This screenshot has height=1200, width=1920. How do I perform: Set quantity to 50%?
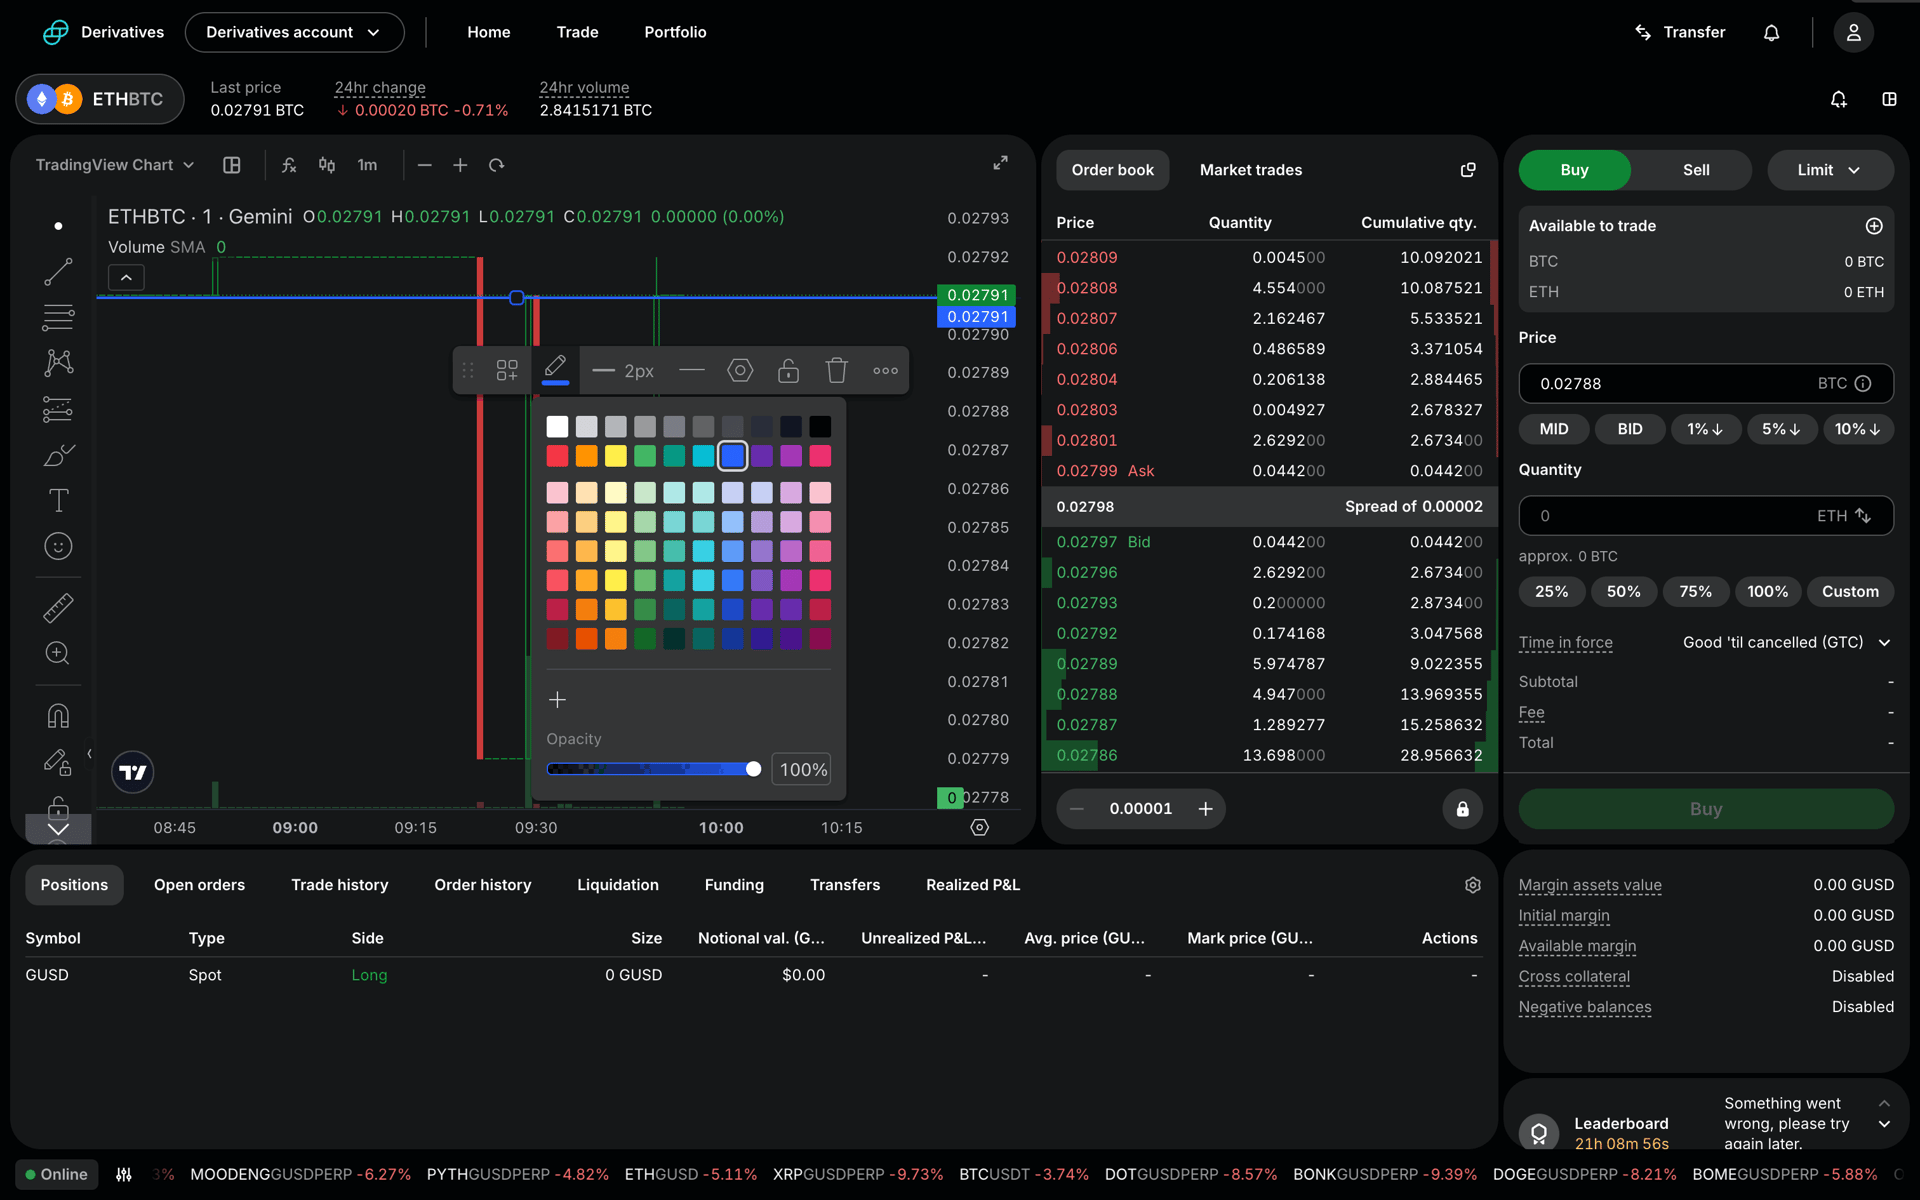tap(1623, 592)
